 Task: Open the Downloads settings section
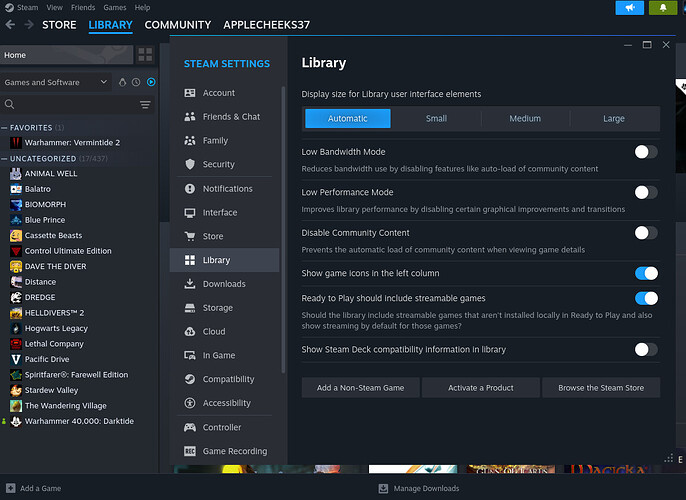(223, 284)
